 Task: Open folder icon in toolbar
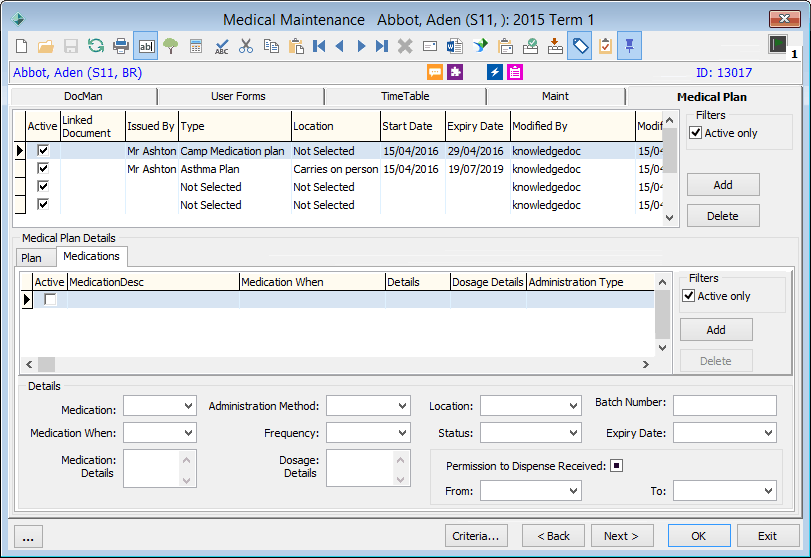point(46,46)
